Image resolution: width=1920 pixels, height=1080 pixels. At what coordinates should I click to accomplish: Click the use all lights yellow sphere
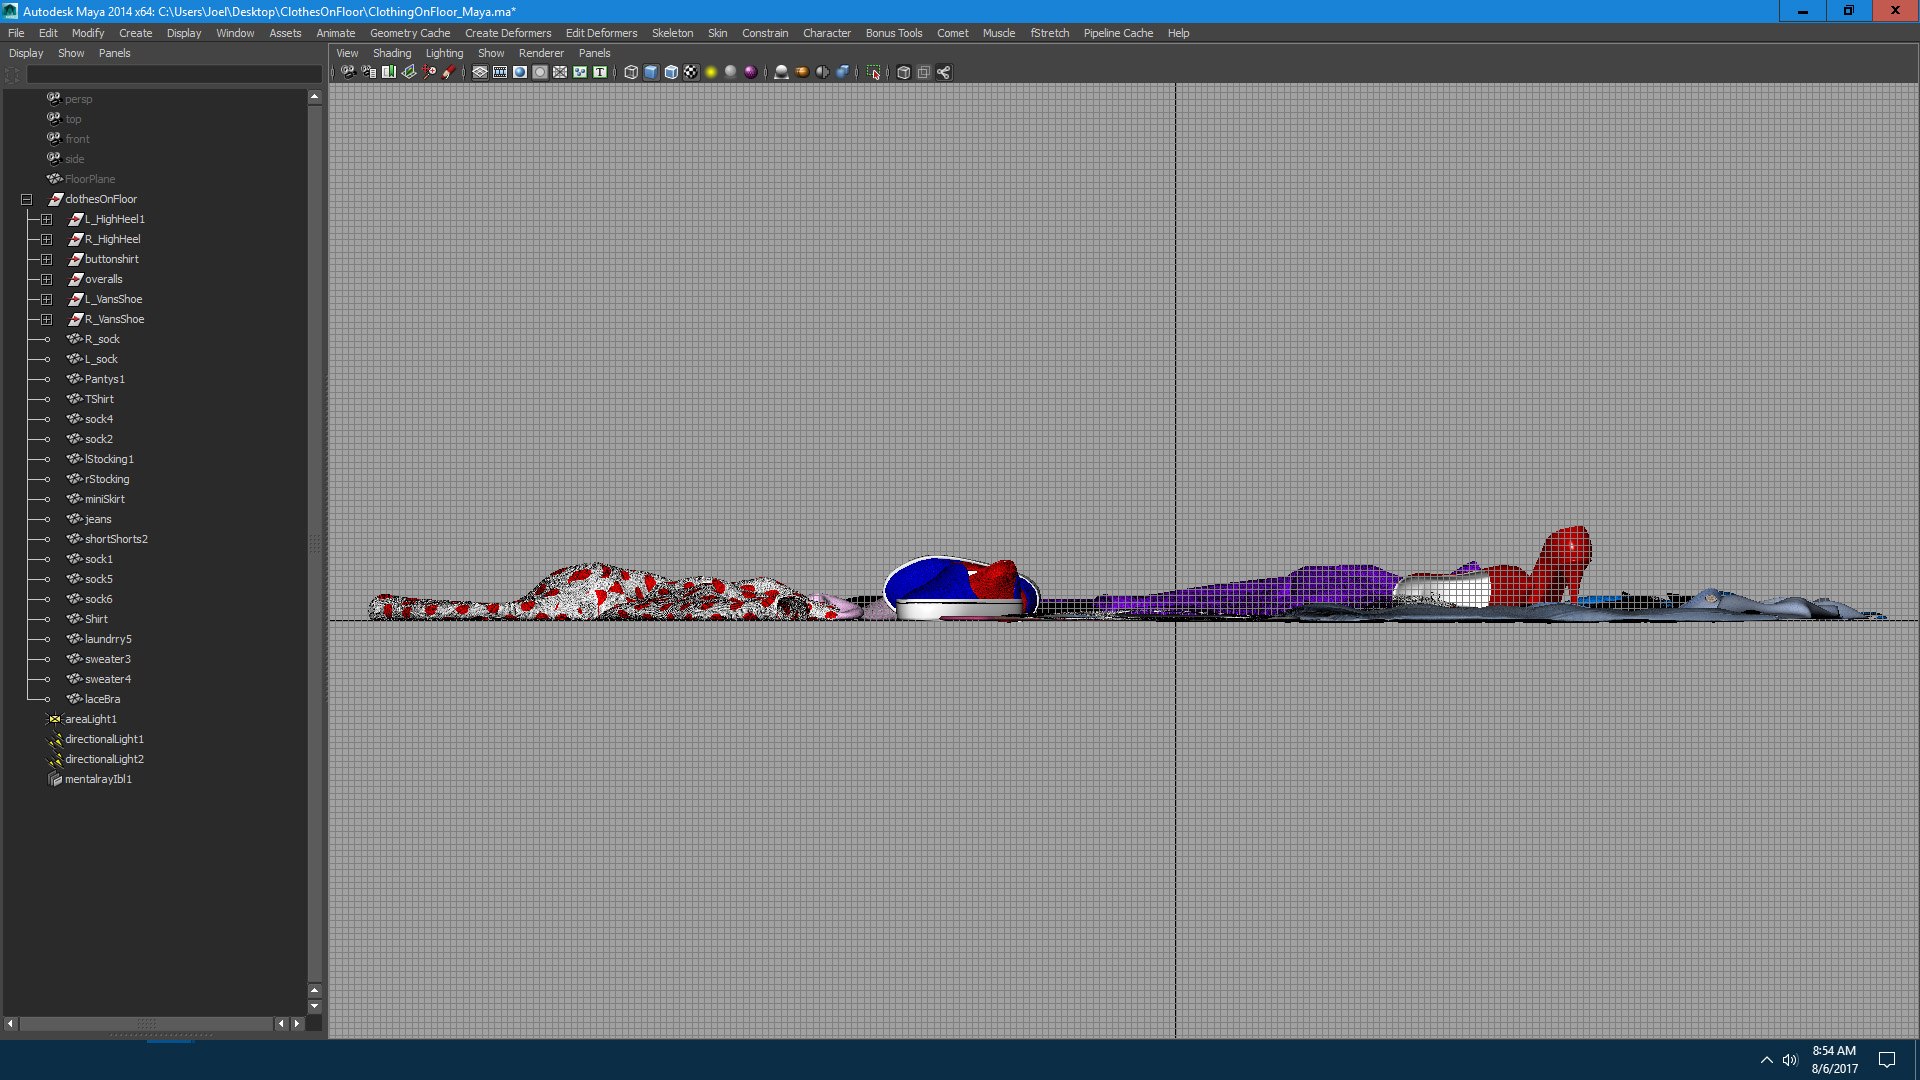click(711, 72)
